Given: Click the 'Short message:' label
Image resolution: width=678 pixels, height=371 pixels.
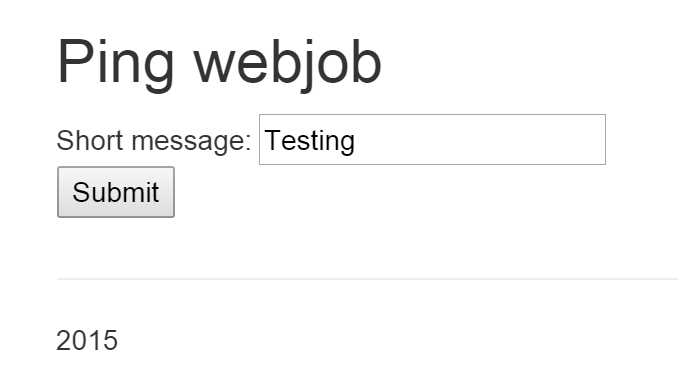Looking at the screenshot, I should coord(154,141).
